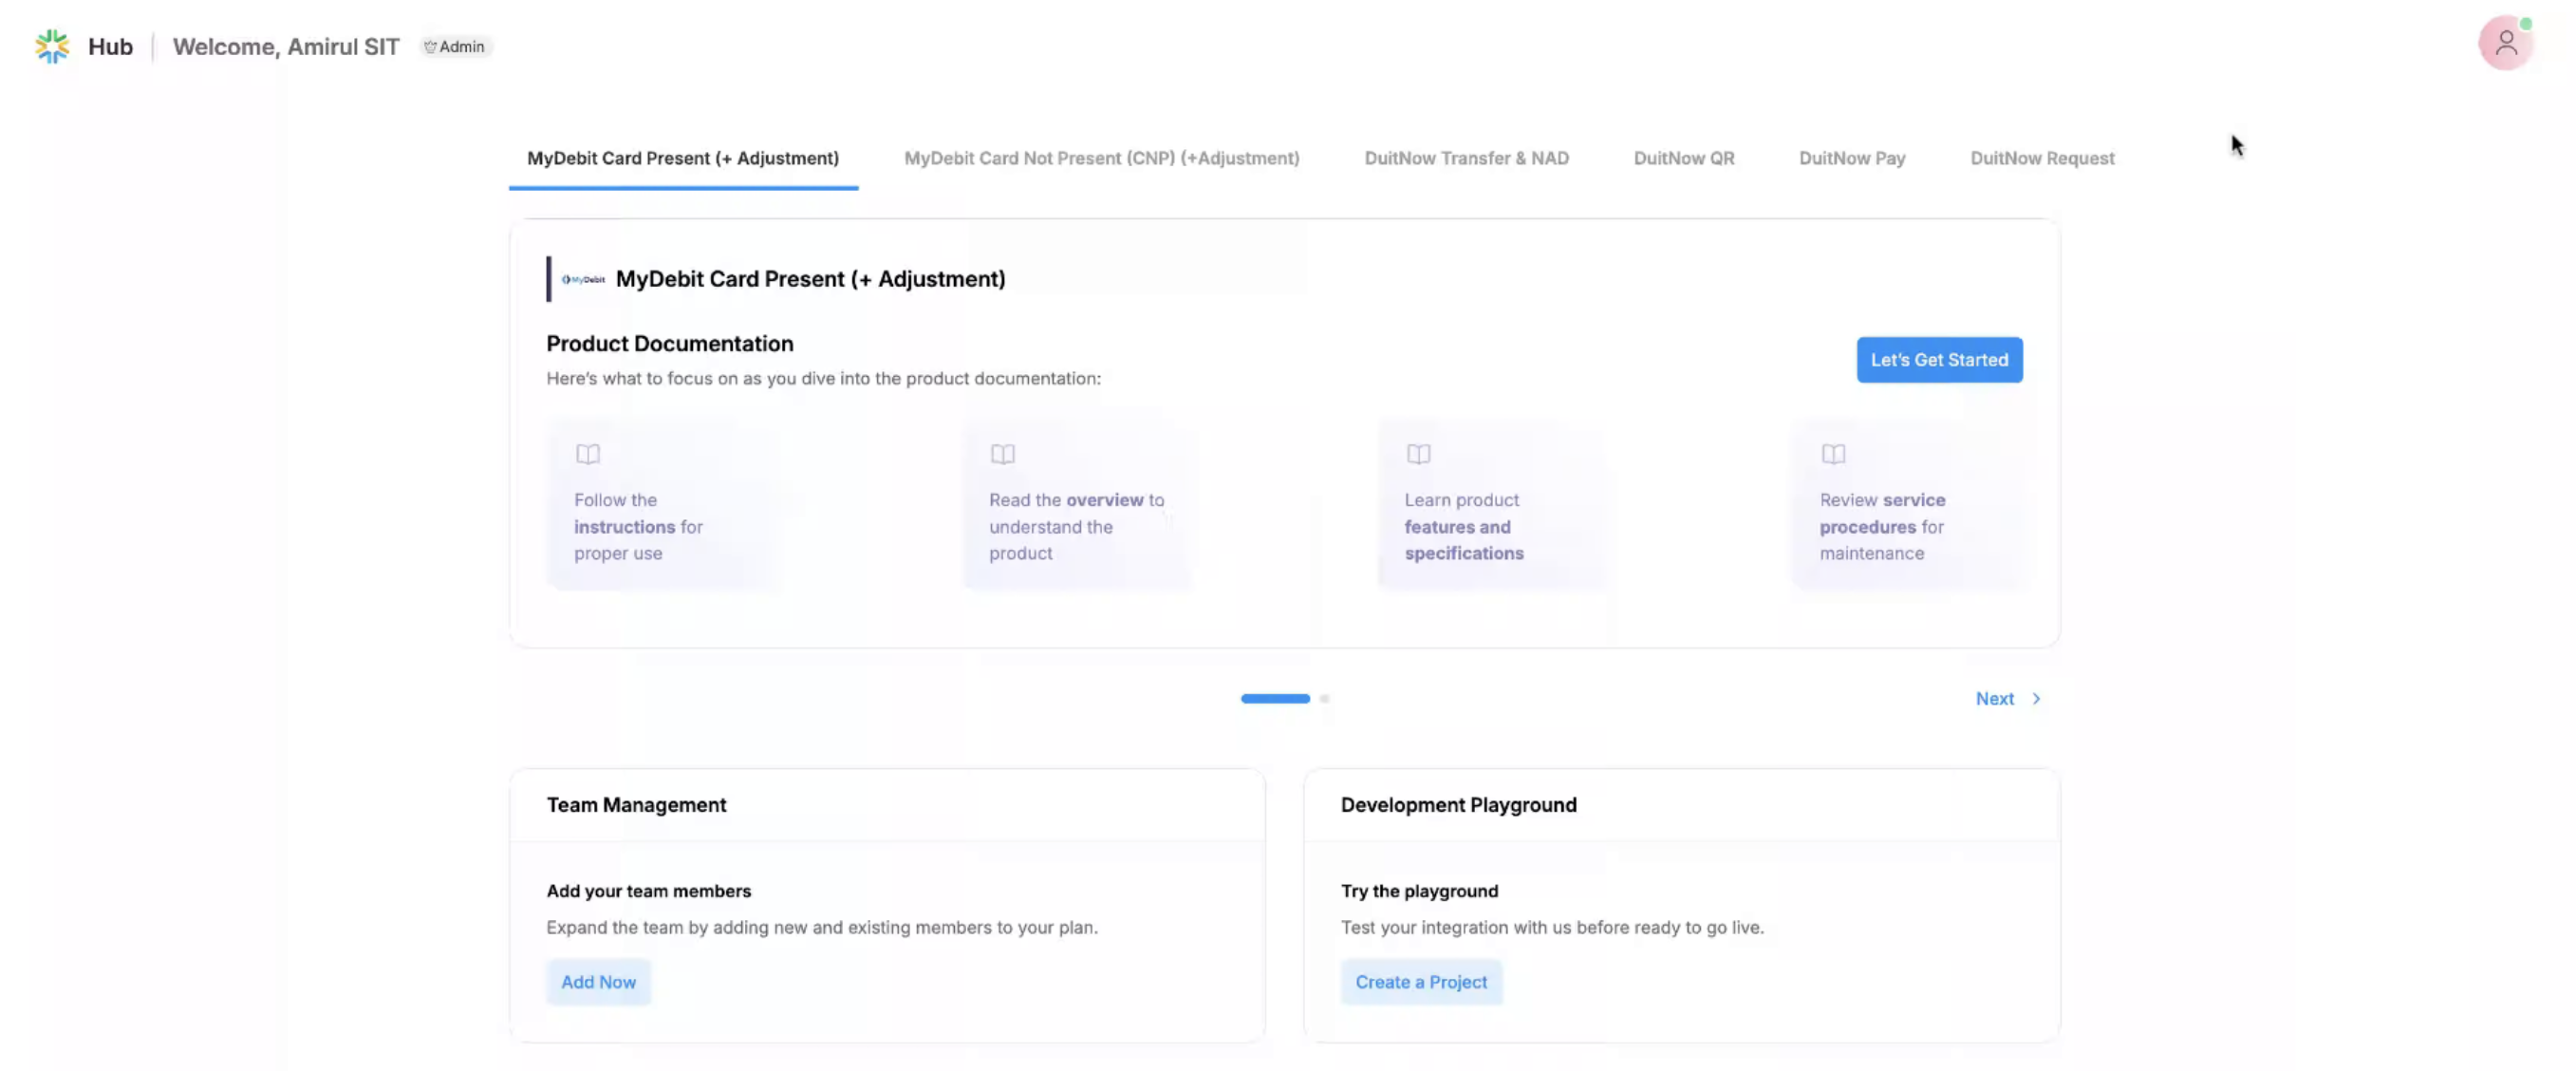Click the book icon above overview card
The width and height of the screenshot is (2576, 1071).
click(1002, 454)
